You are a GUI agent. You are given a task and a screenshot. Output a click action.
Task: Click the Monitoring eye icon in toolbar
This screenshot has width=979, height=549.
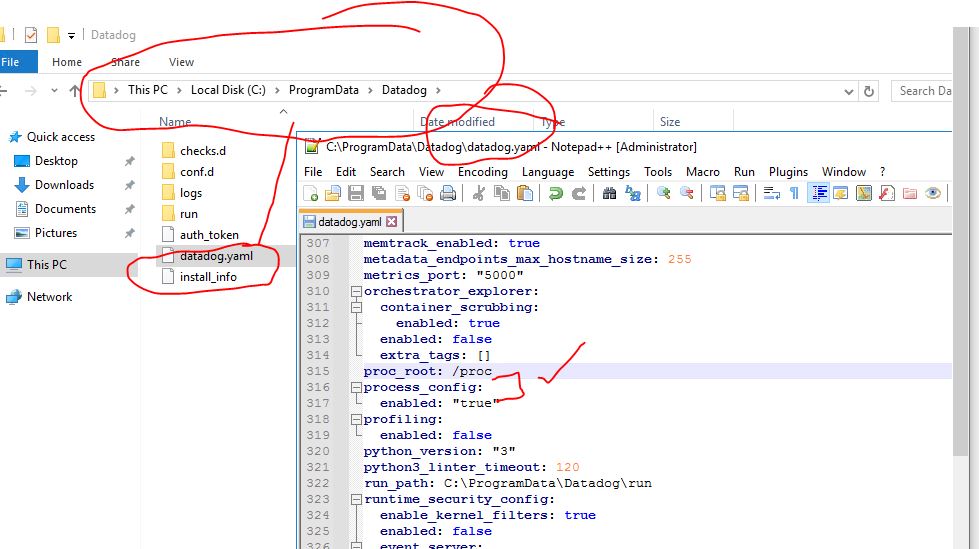click(x=932, y=194)
